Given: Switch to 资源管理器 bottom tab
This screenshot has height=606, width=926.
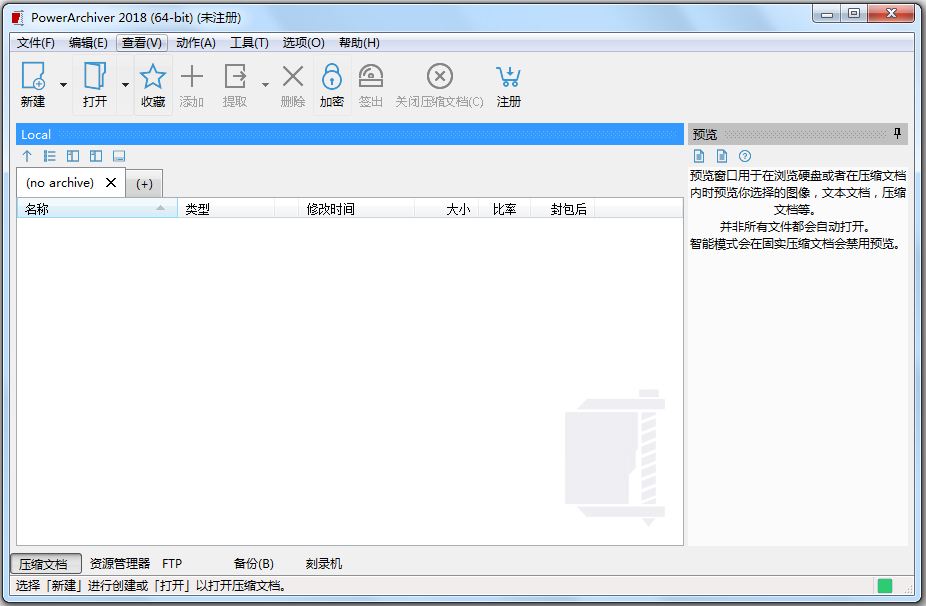Looking at the screenshot, I should (x=120, y=563).
